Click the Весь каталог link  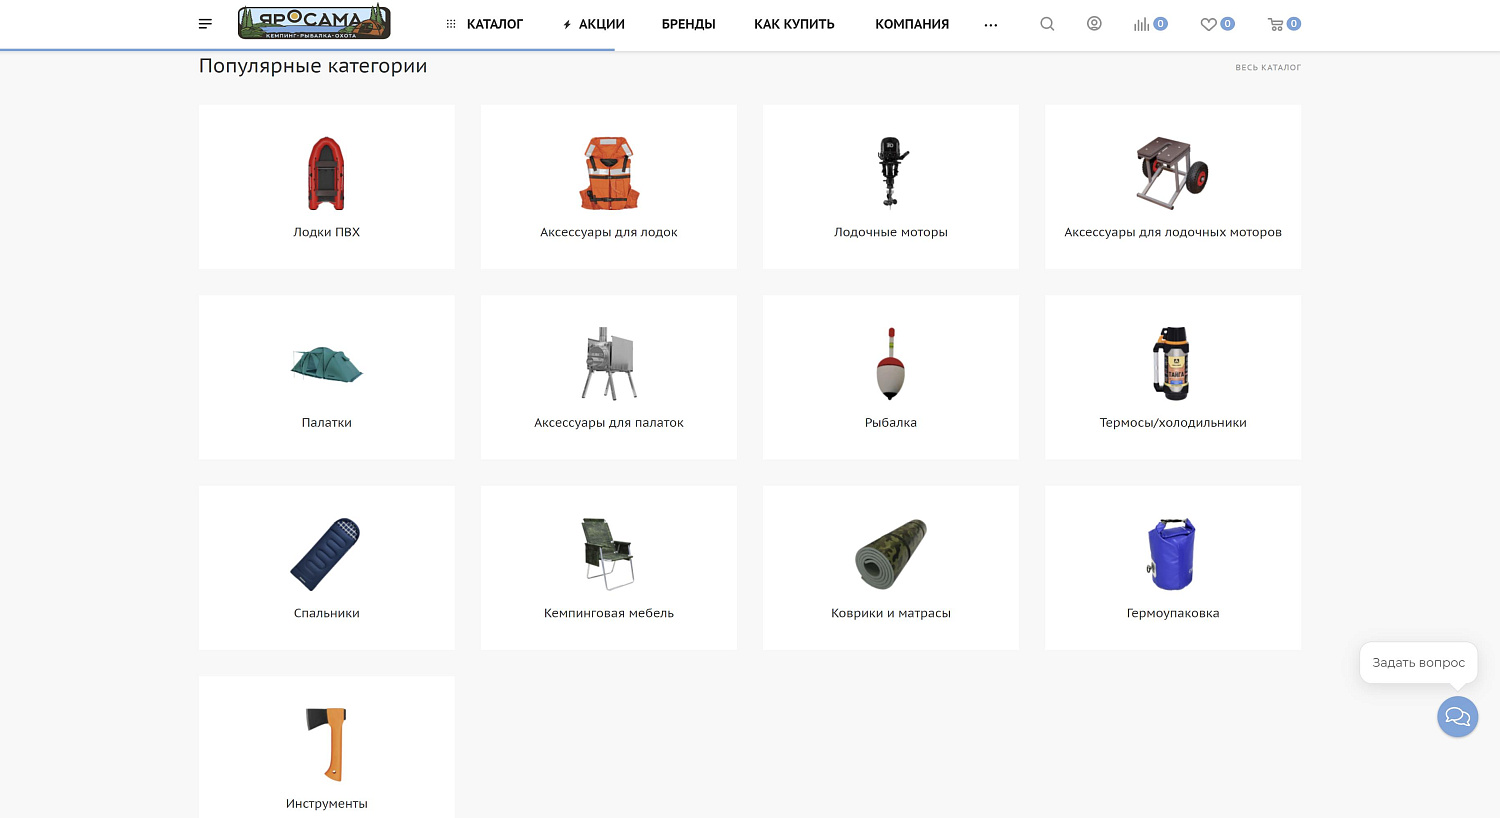1267,68
